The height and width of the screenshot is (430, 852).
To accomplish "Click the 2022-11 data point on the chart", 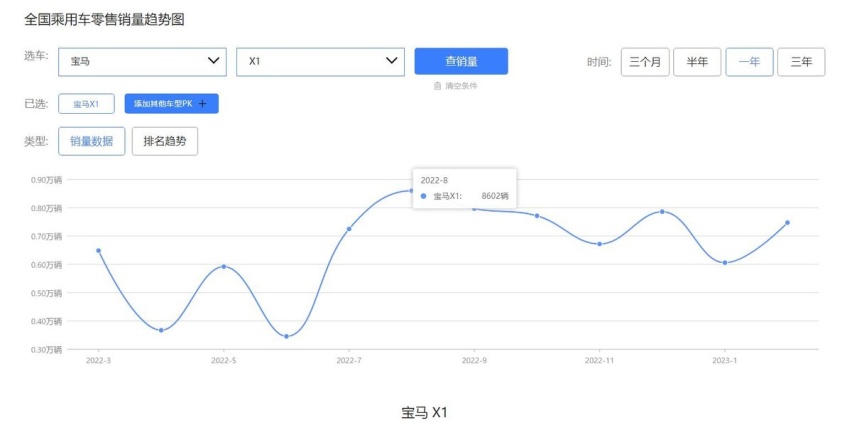I will [x=599, y=244].
